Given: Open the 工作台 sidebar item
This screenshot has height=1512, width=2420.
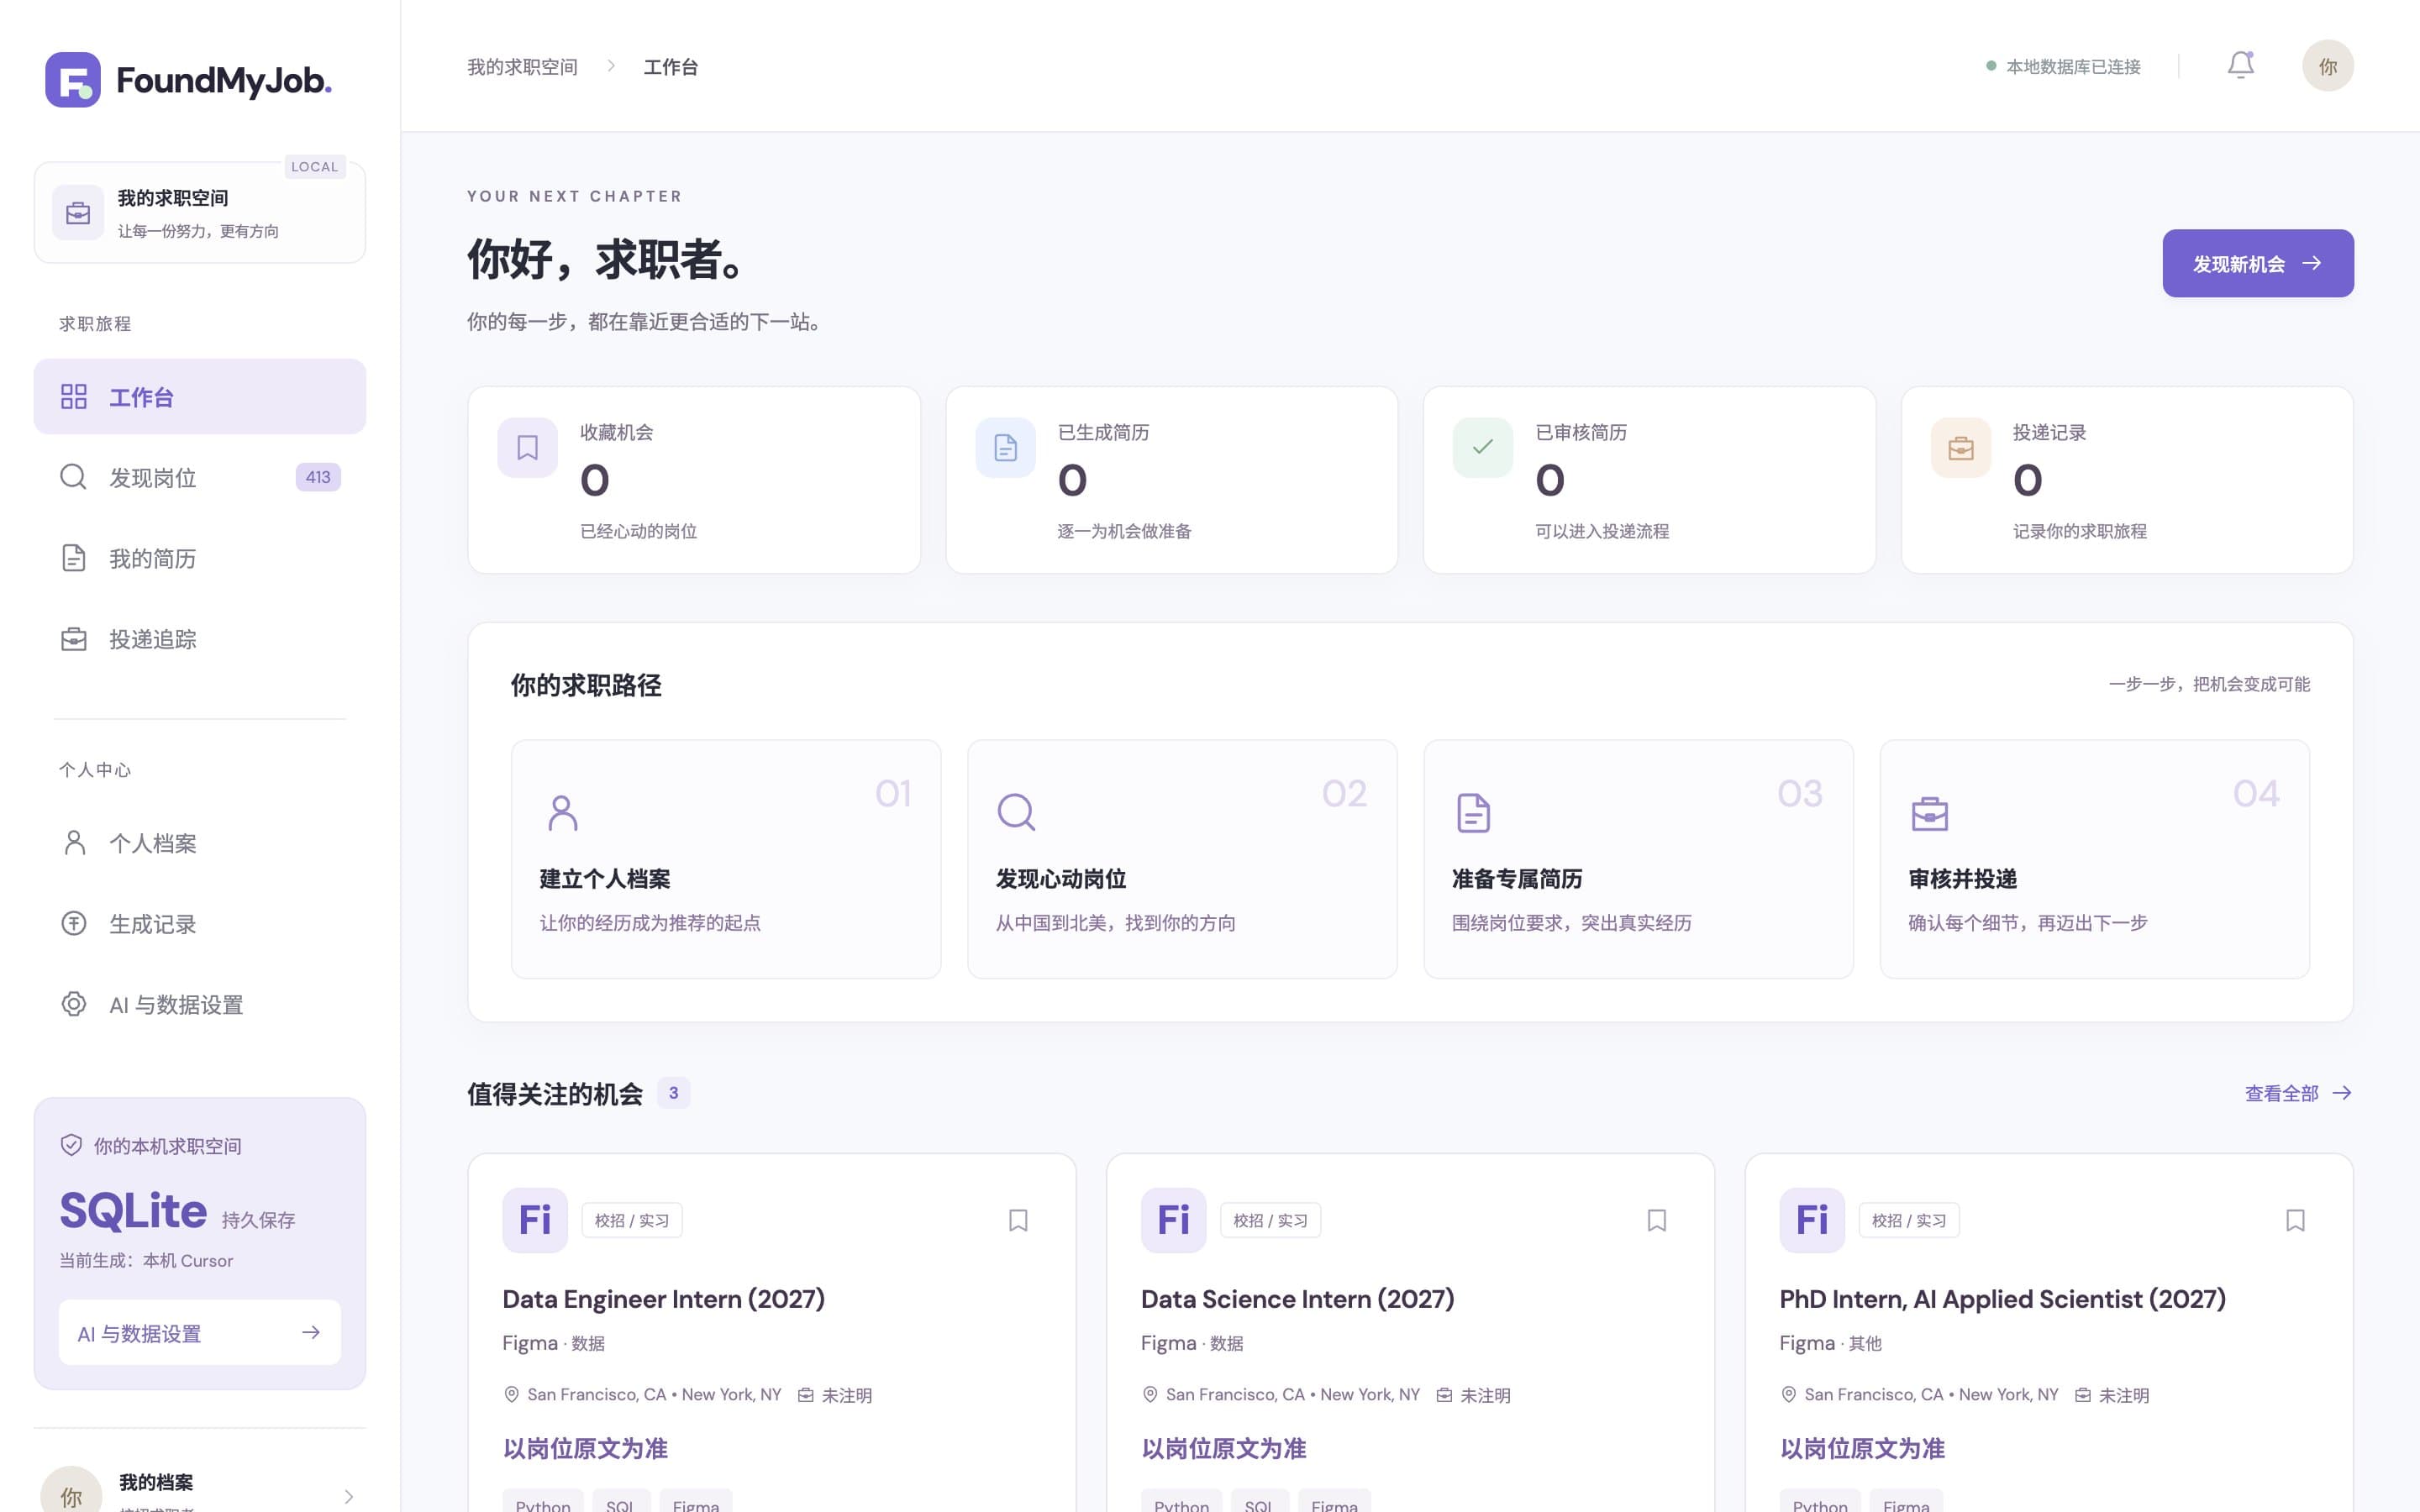Looking at the screenshot, I should click(x=200, y=397).
